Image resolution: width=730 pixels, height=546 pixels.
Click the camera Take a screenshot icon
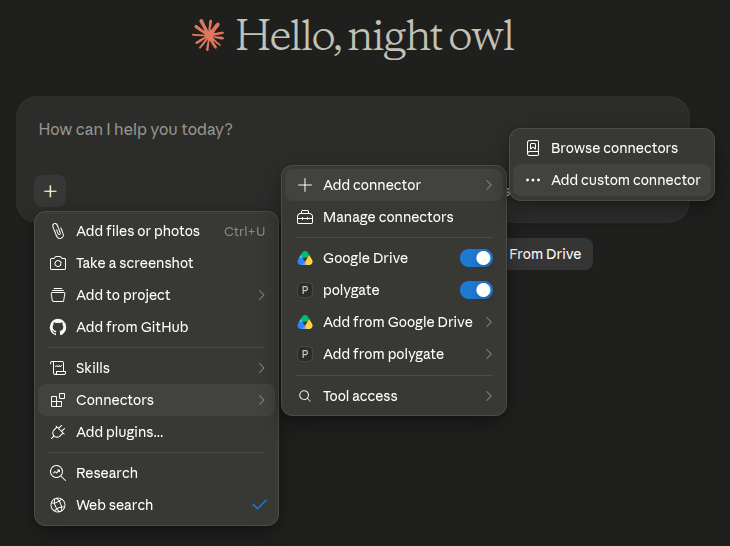click(x=58, y=263)
